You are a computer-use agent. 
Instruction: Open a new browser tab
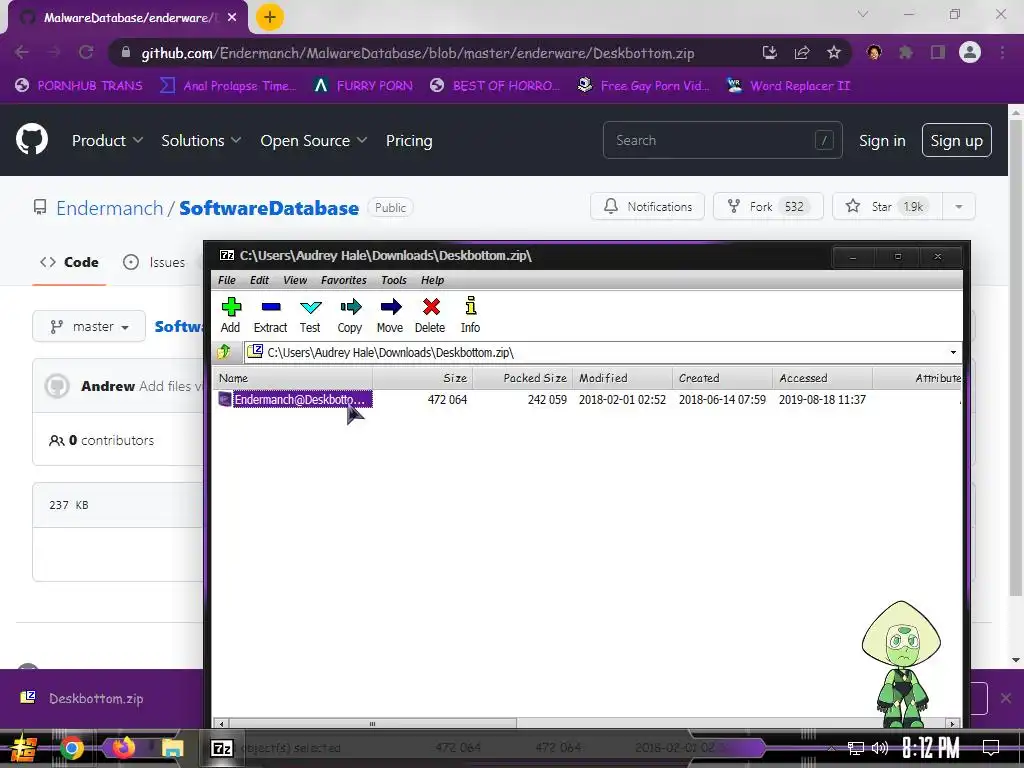click(269, 17)
